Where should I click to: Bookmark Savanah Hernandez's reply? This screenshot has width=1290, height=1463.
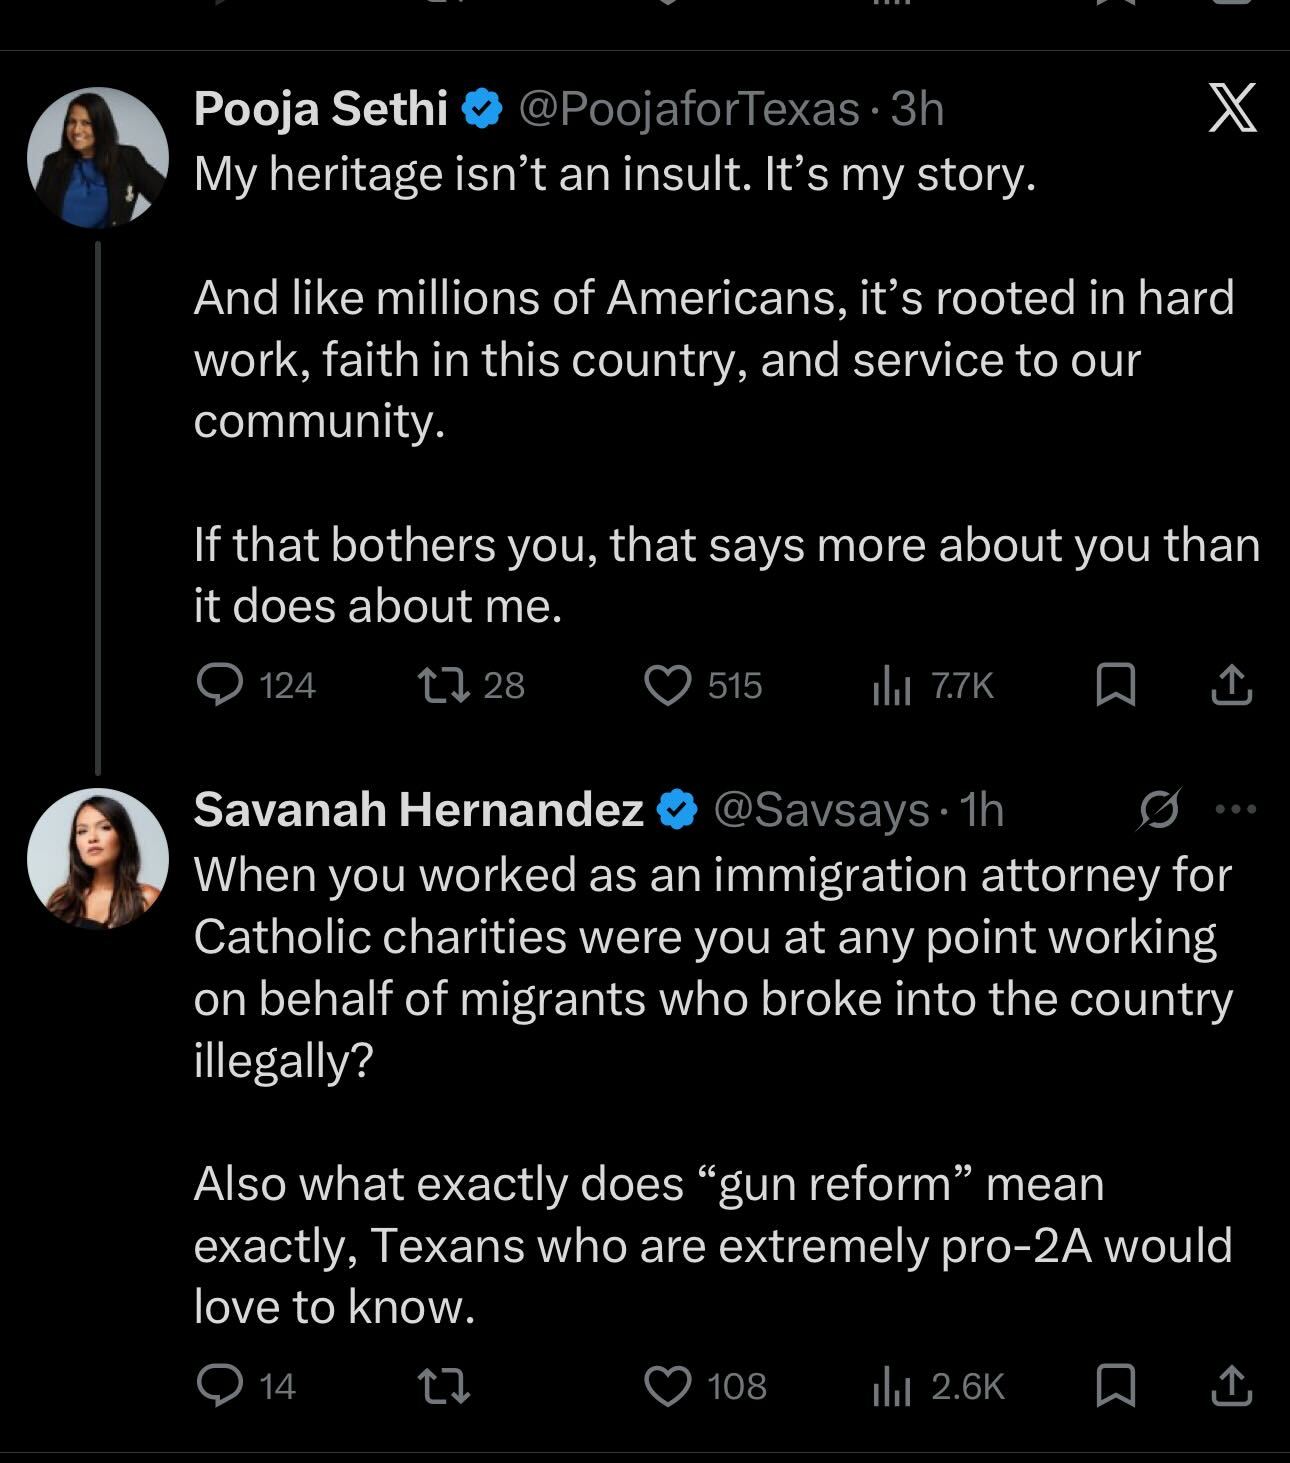click(x=1115, y=1386)
